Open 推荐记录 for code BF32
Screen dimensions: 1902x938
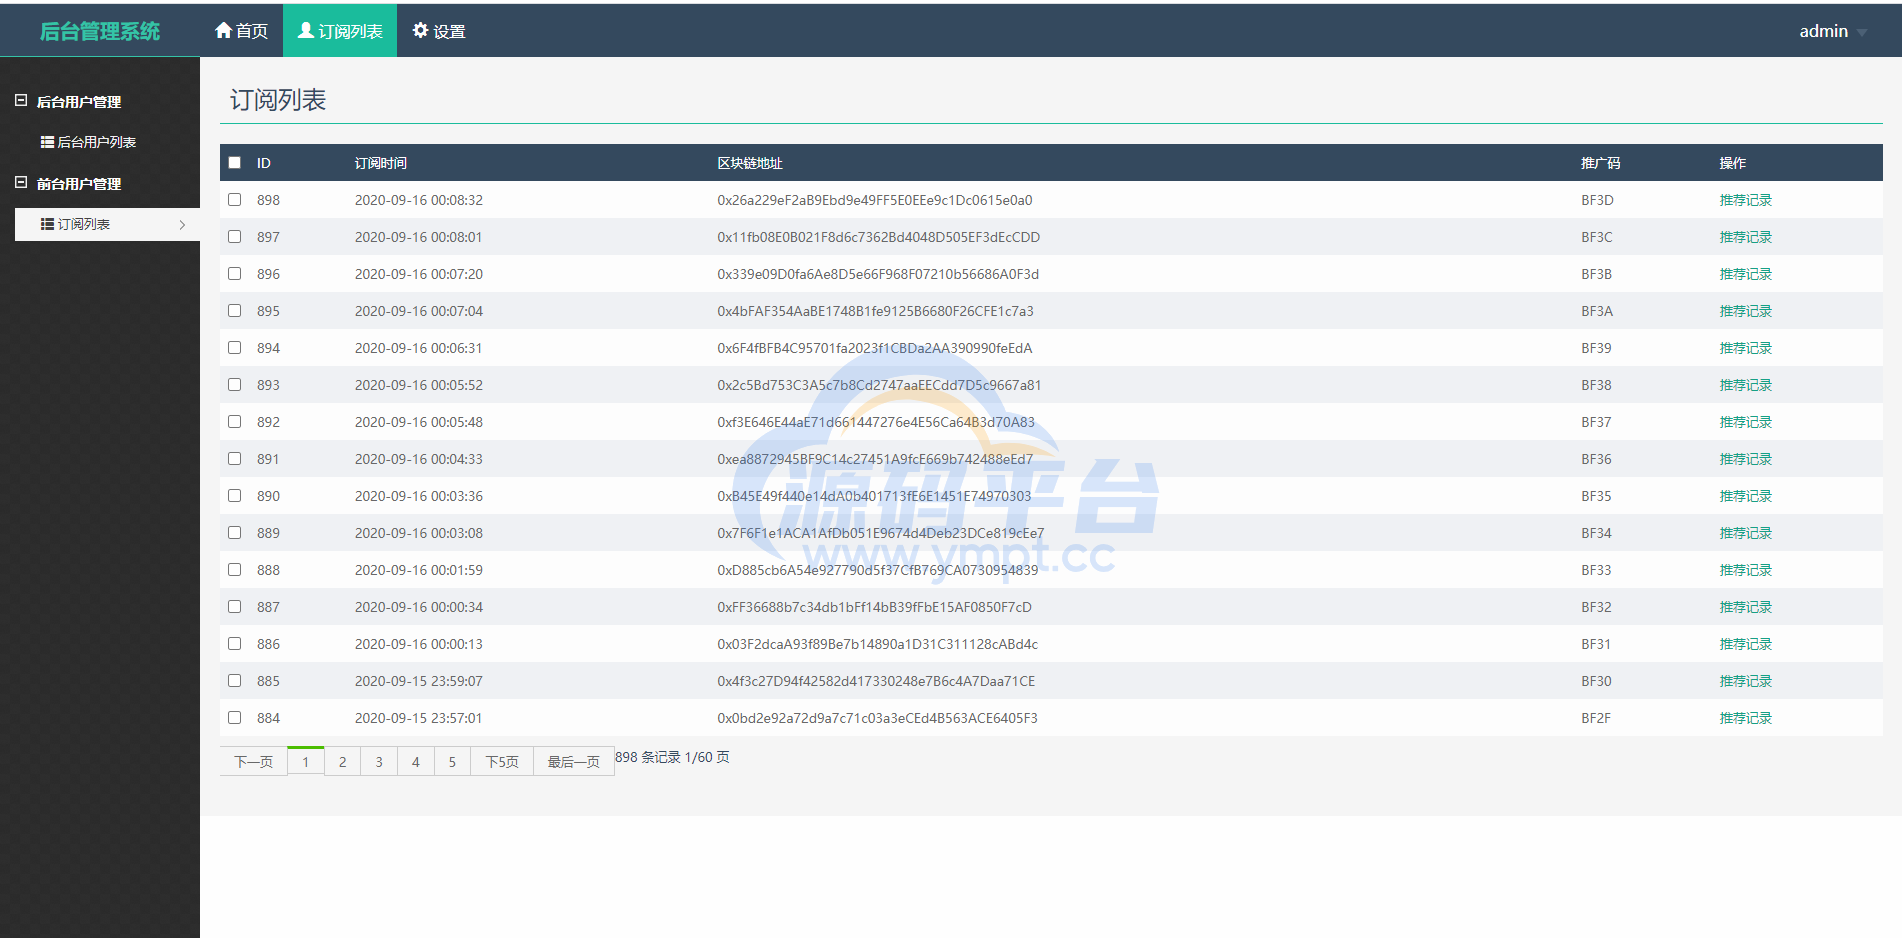point(1745,607)
